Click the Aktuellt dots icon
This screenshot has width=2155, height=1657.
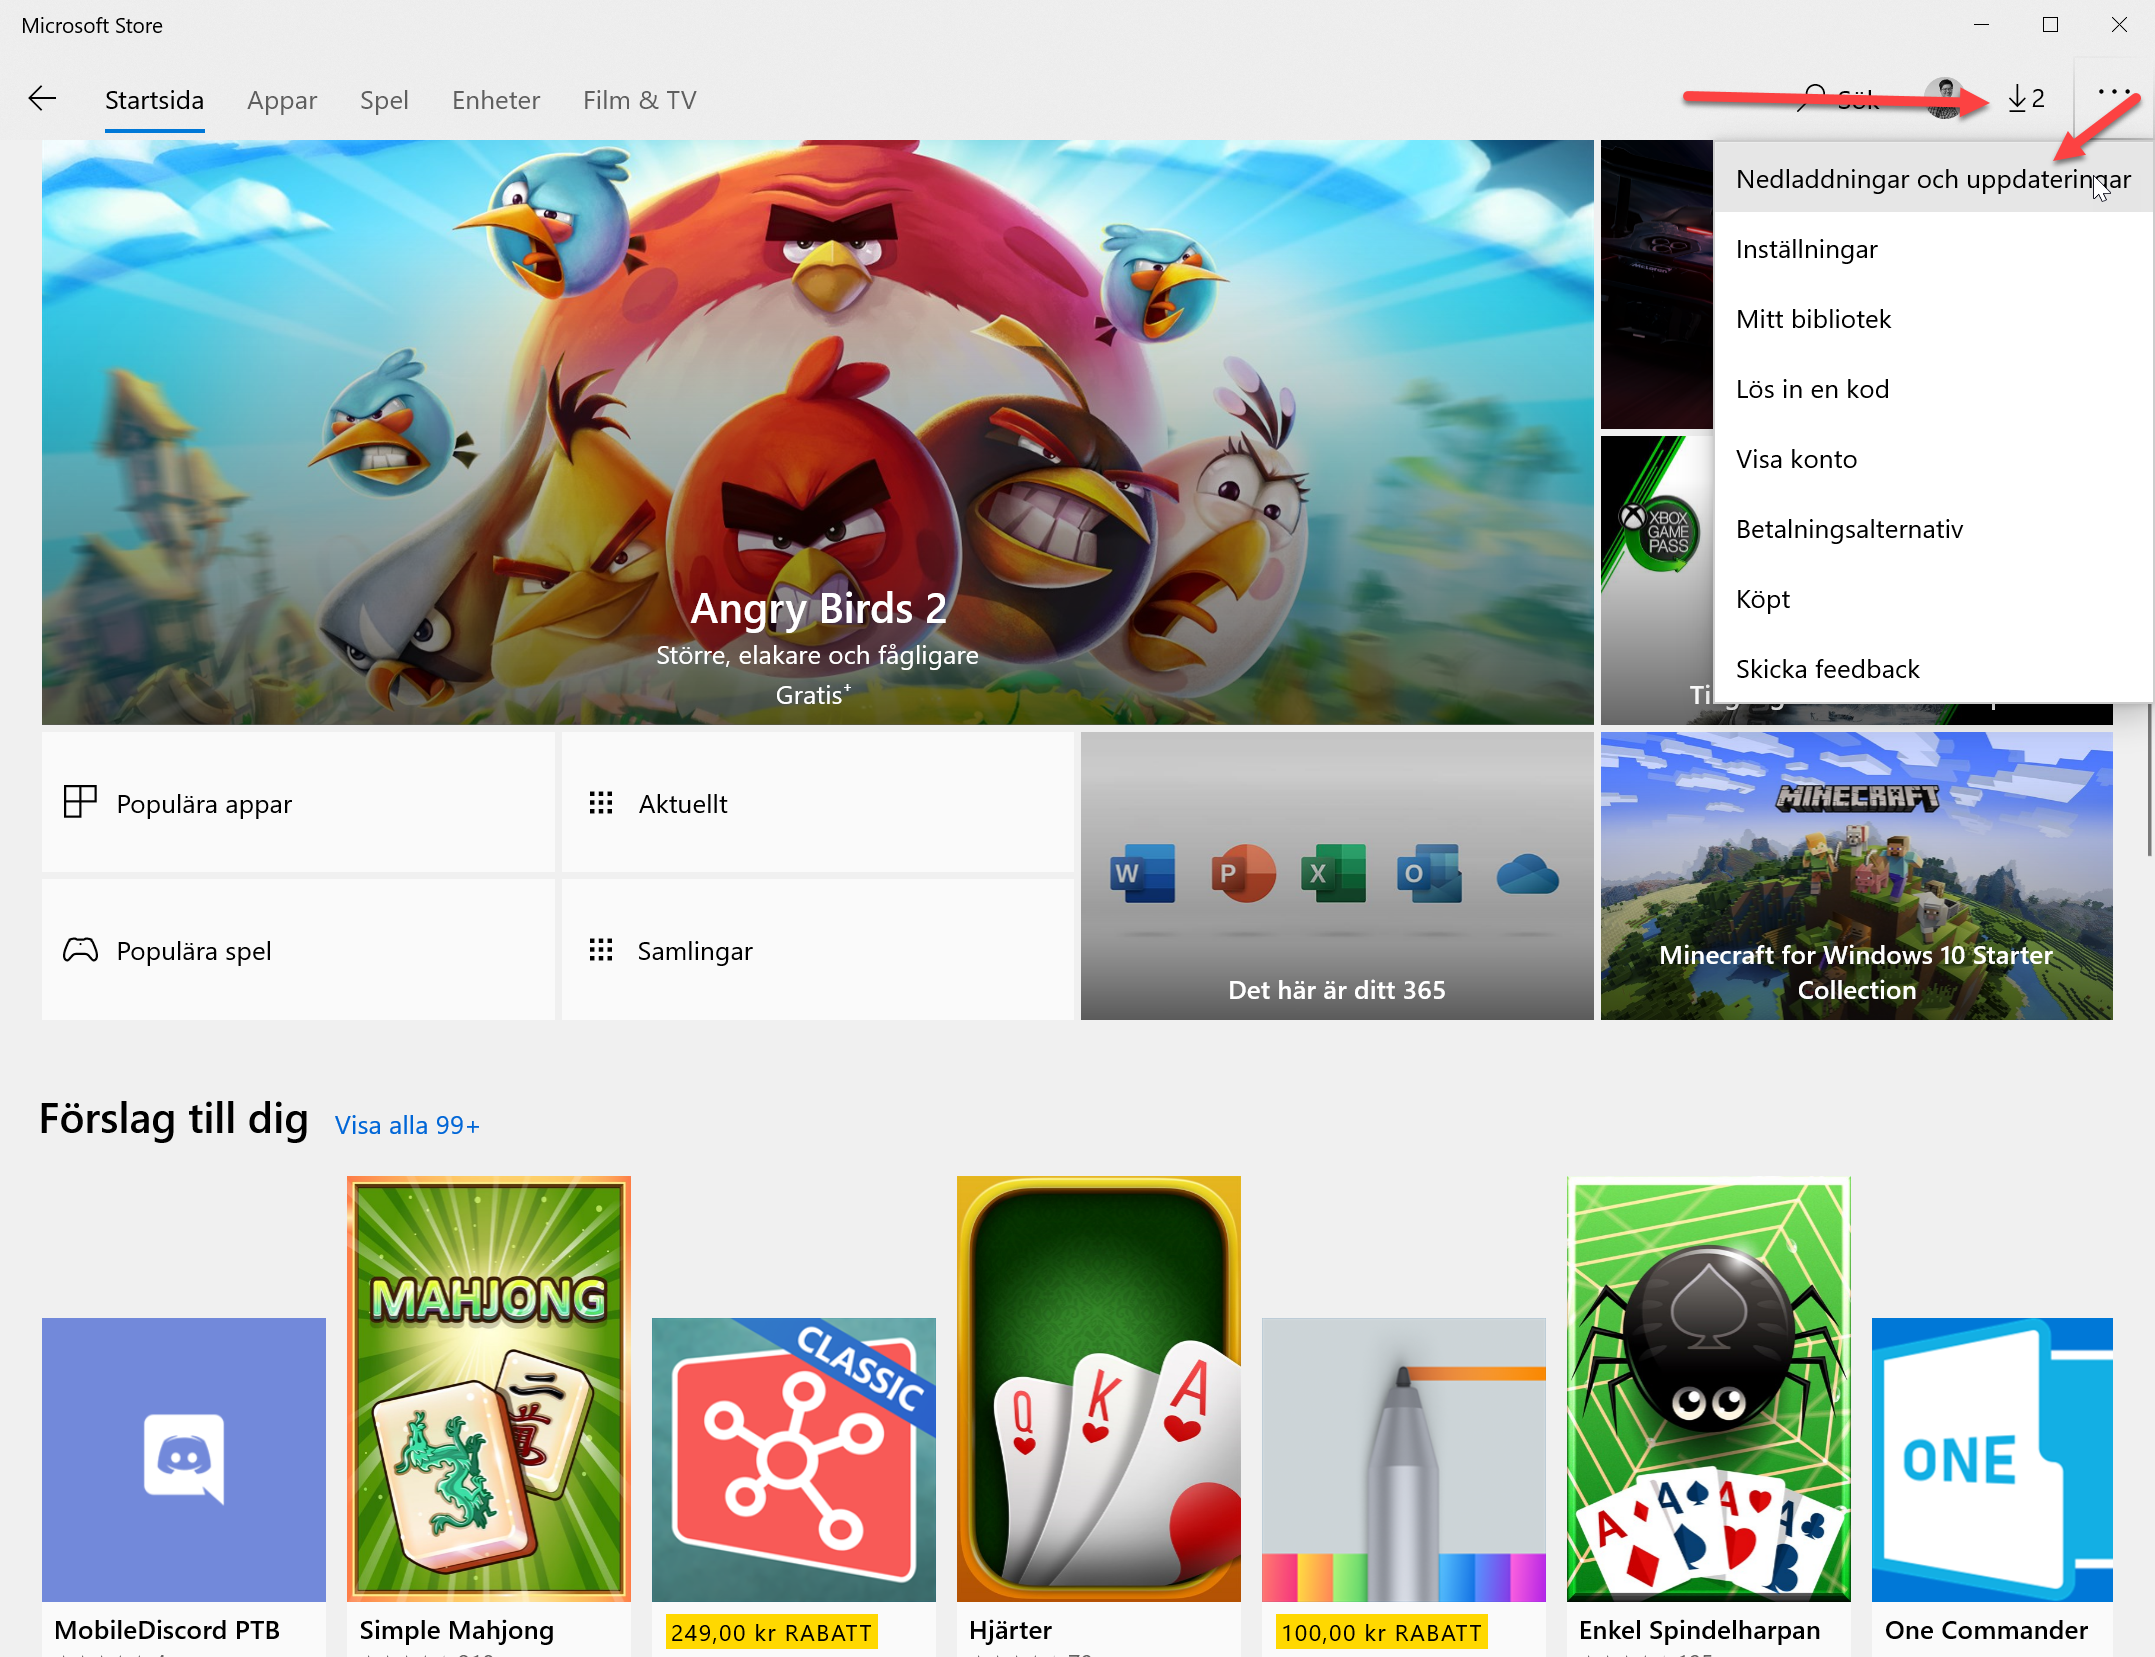601,803
